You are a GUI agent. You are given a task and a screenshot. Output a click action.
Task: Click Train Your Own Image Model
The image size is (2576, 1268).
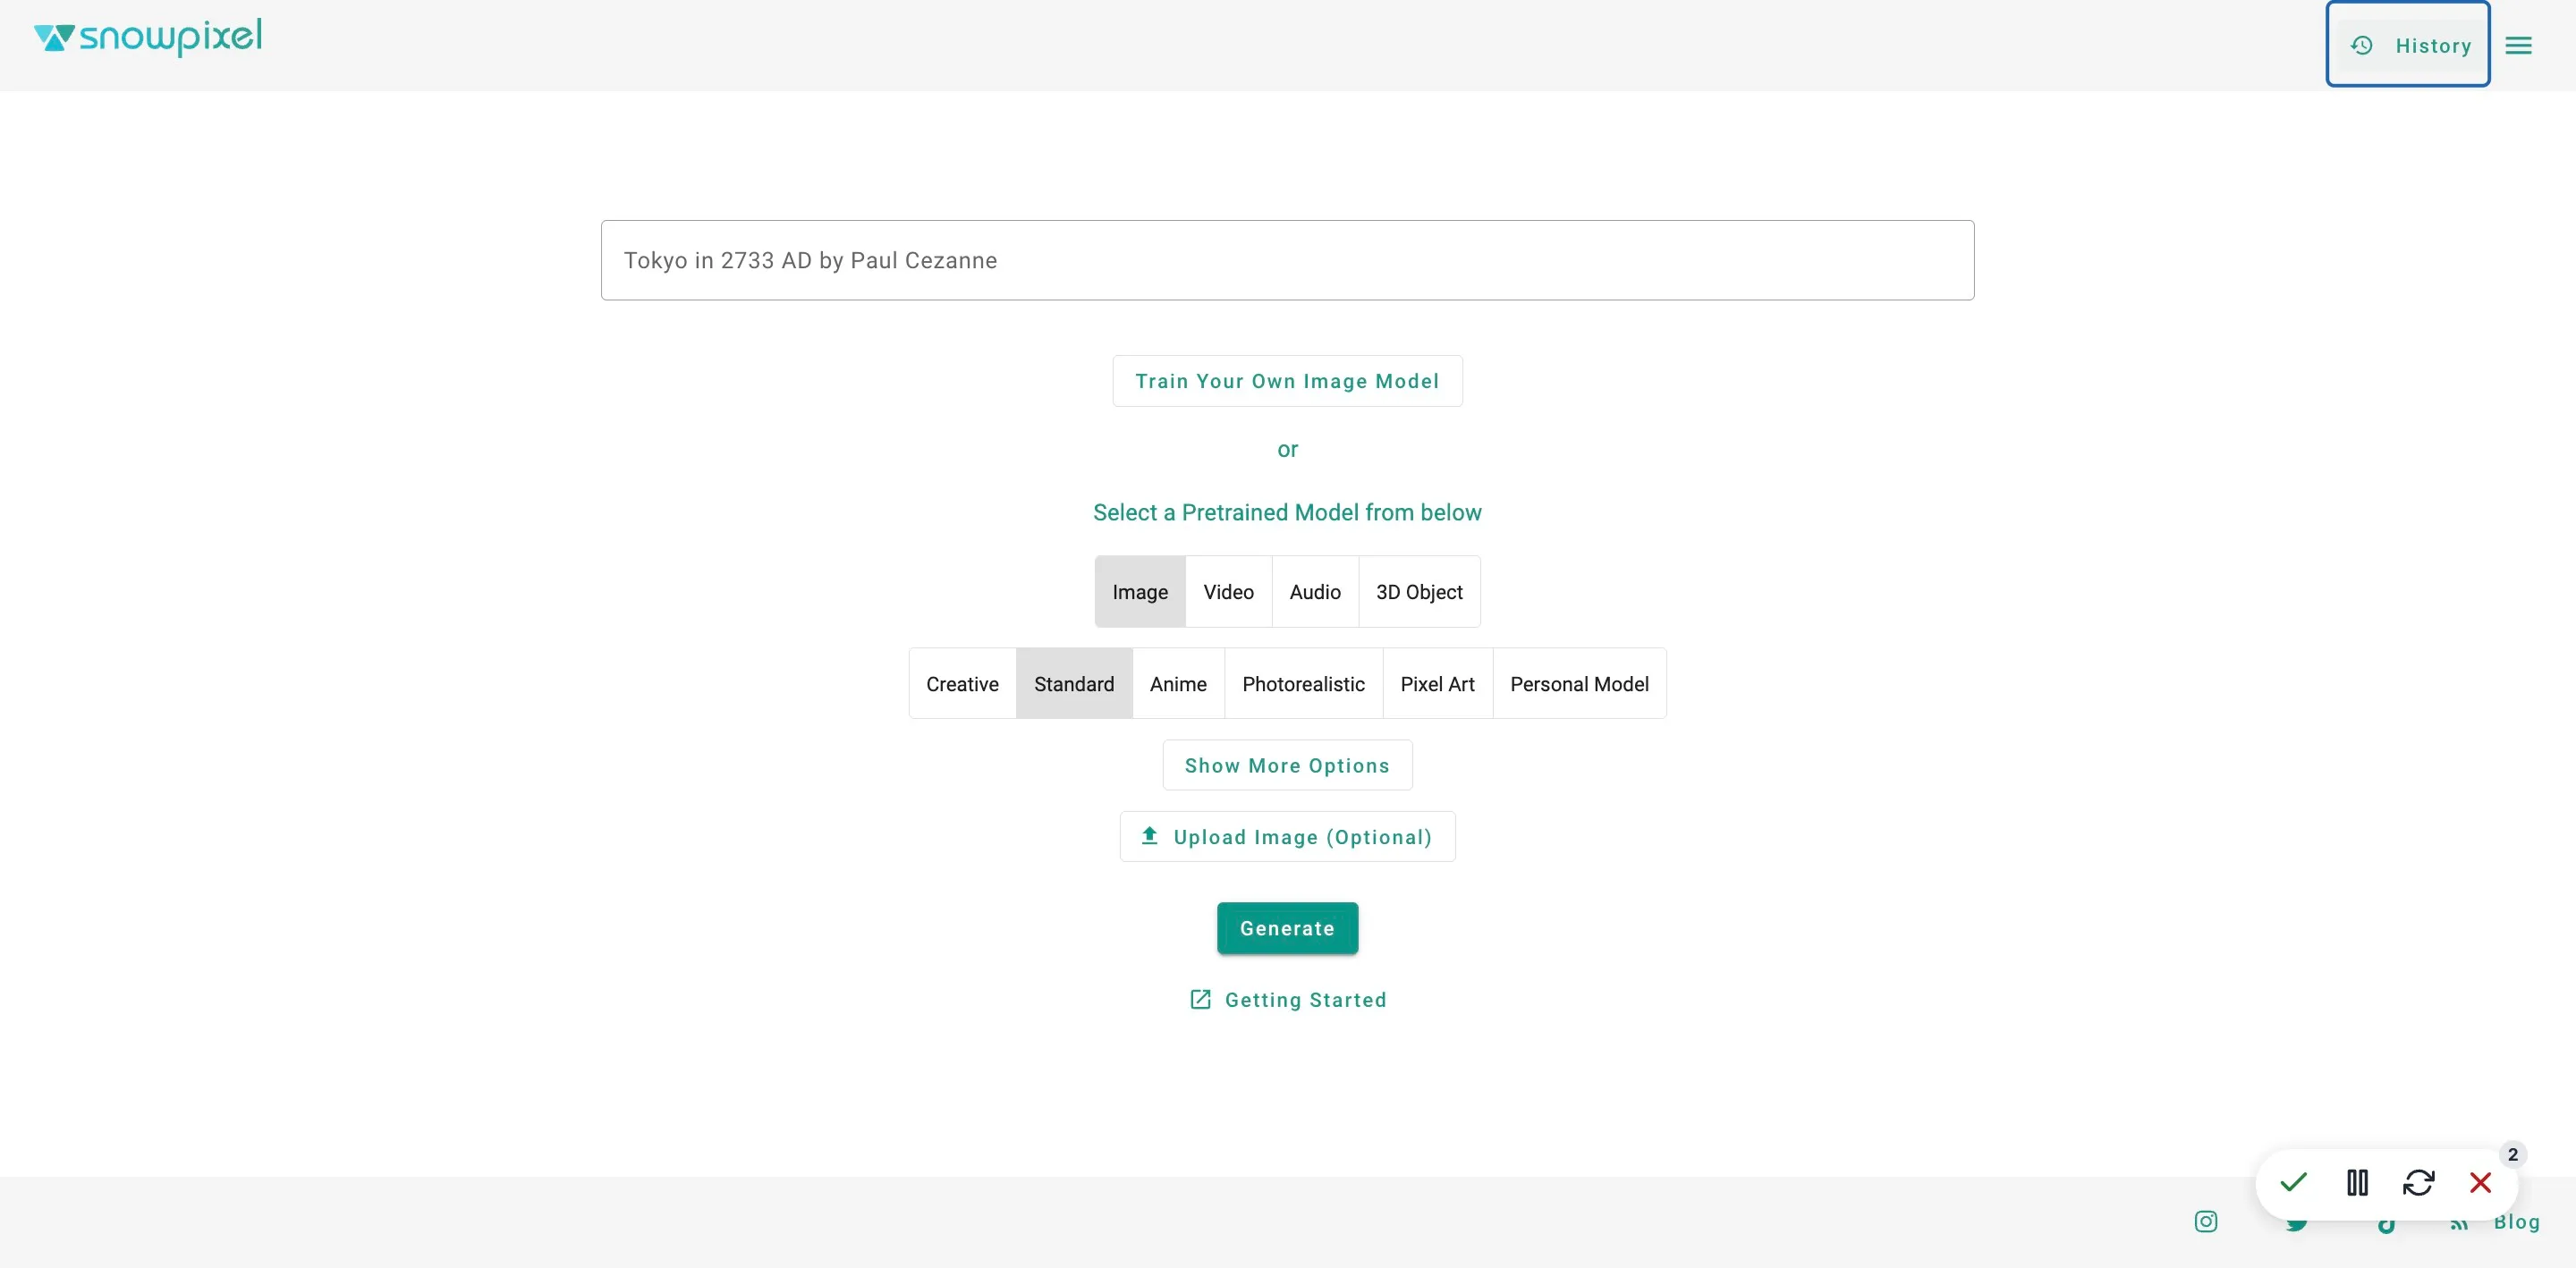tap(1287, 381)
